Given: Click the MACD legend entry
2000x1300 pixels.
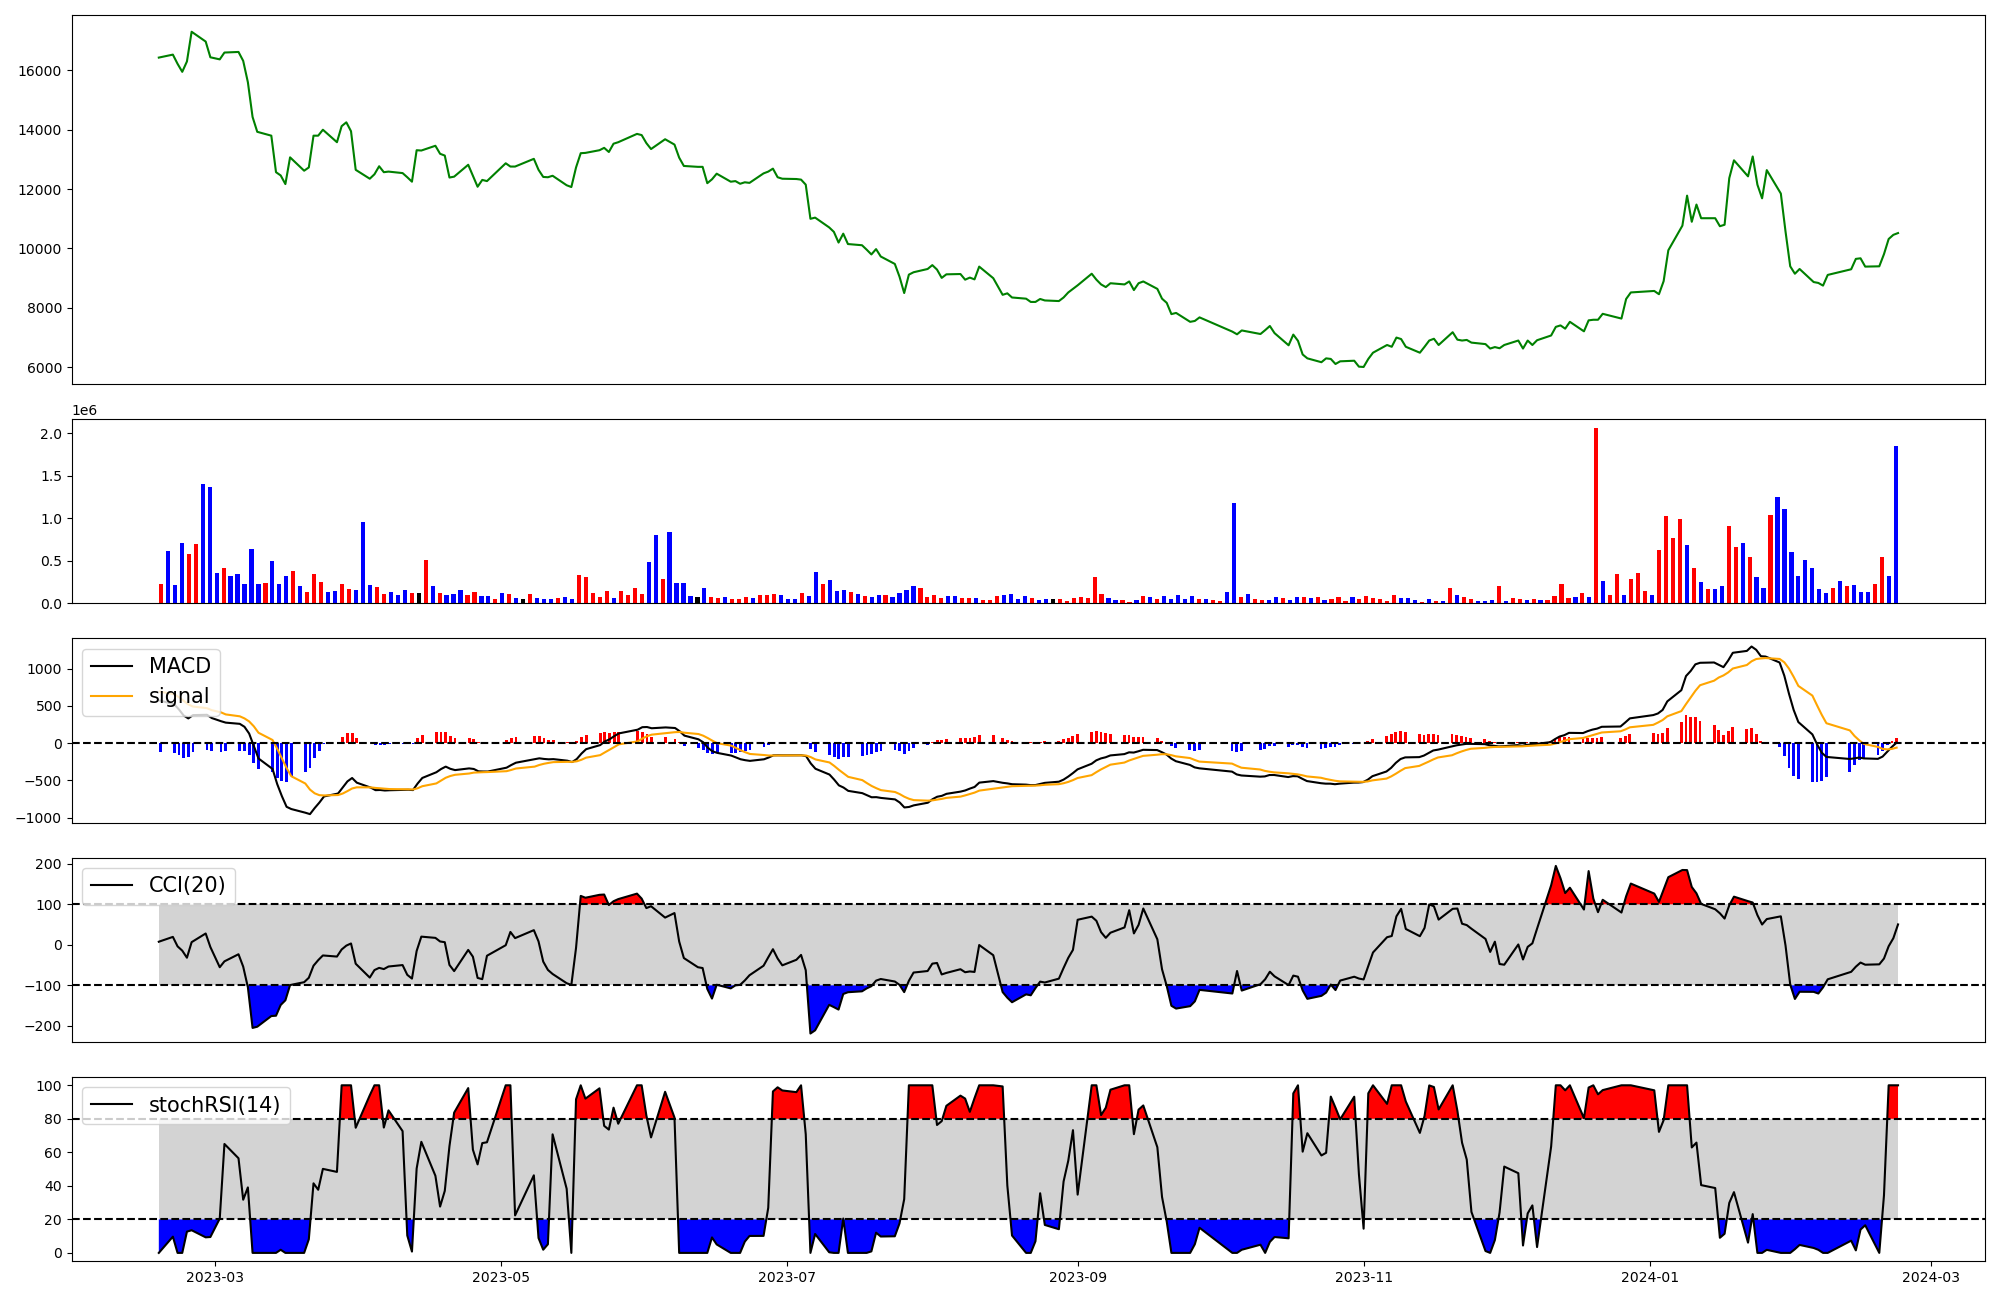Looking at the screenshot, I should click(179, 666).
